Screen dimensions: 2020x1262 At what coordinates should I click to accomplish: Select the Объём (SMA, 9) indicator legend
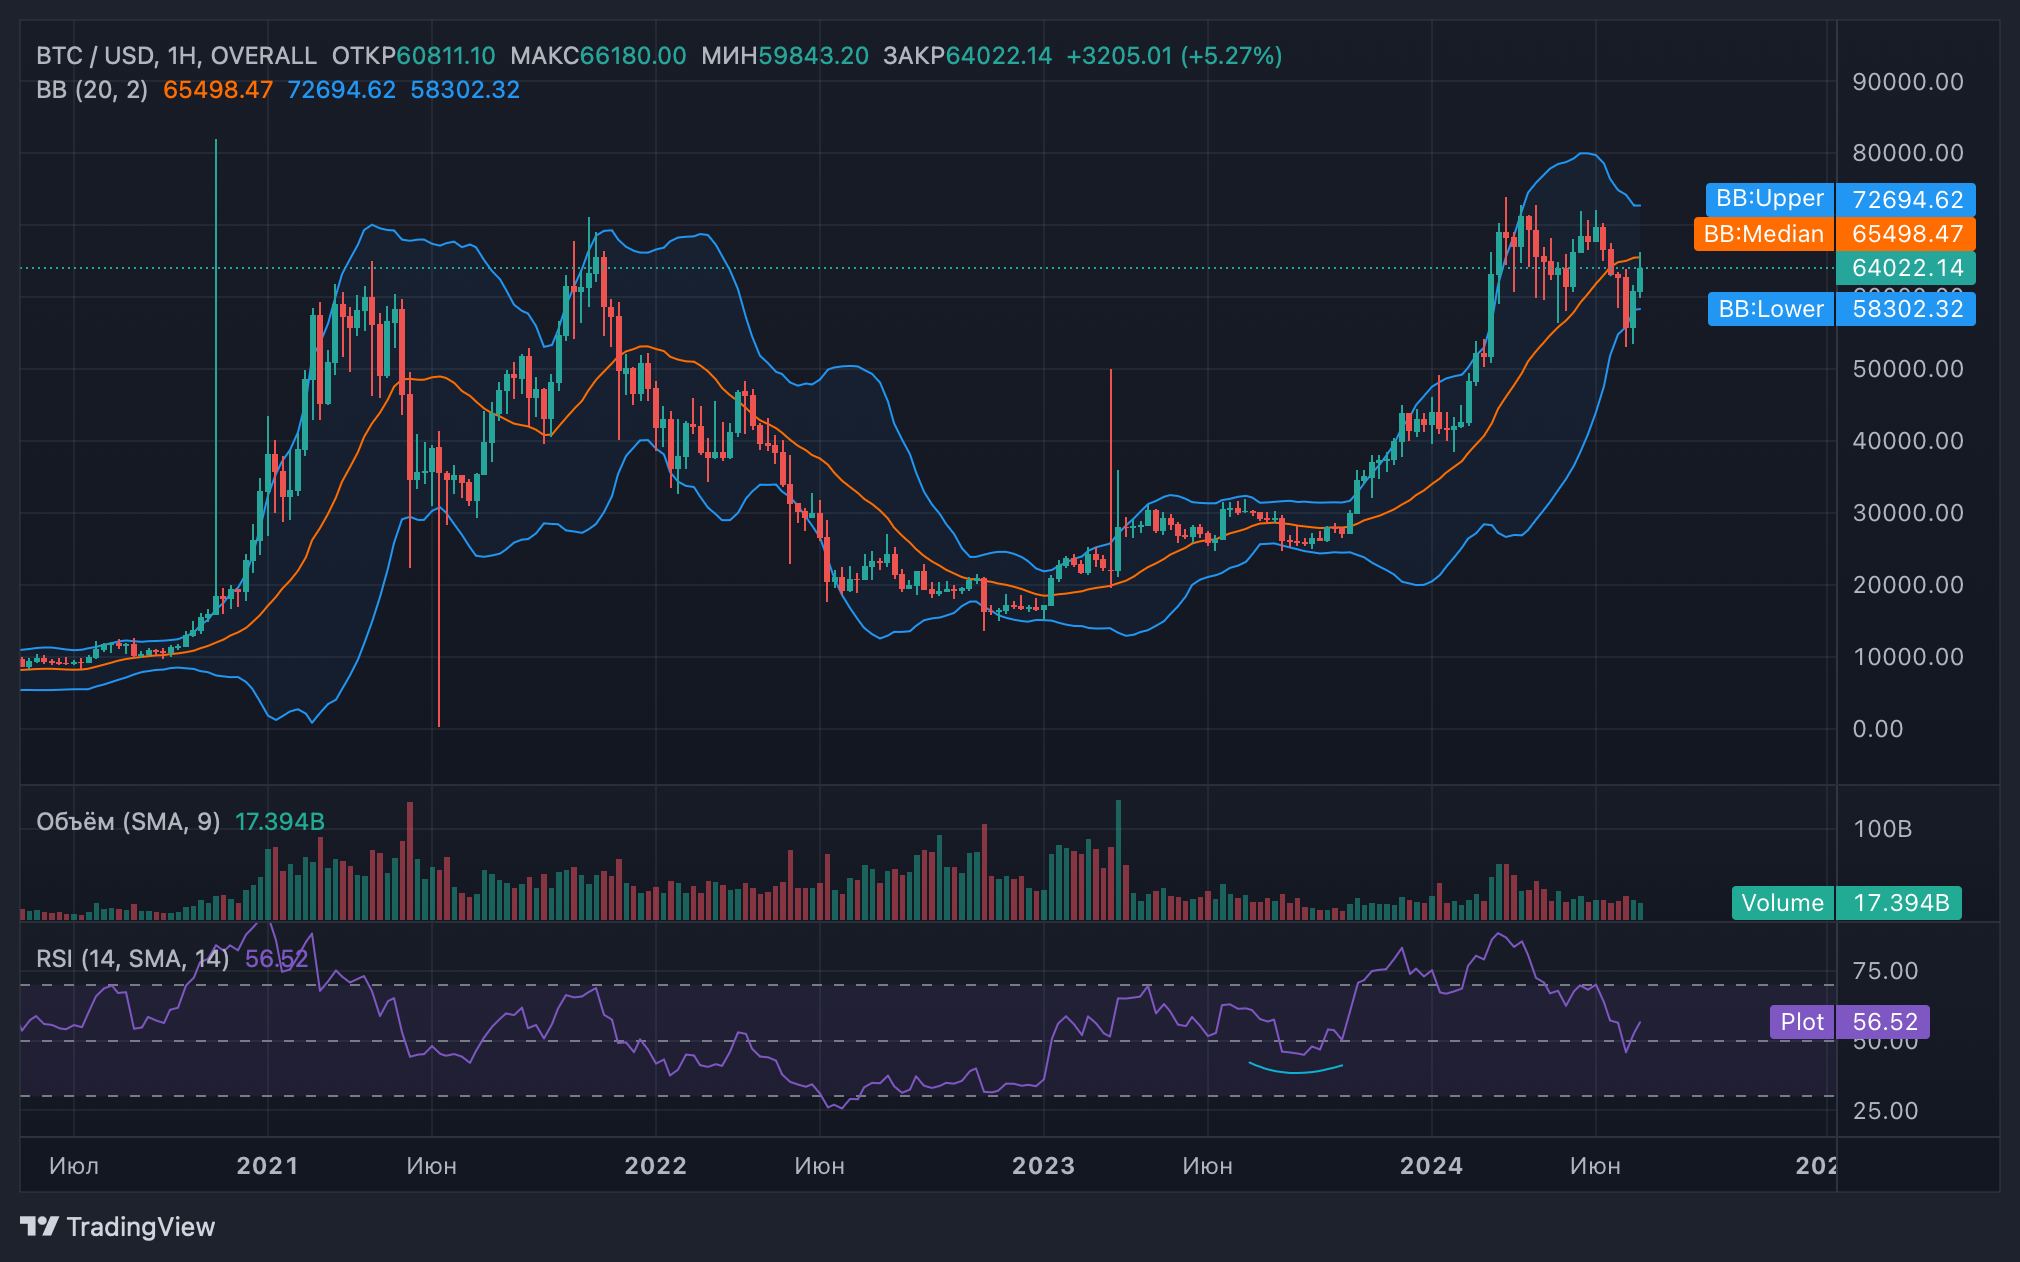pos(128,822)
